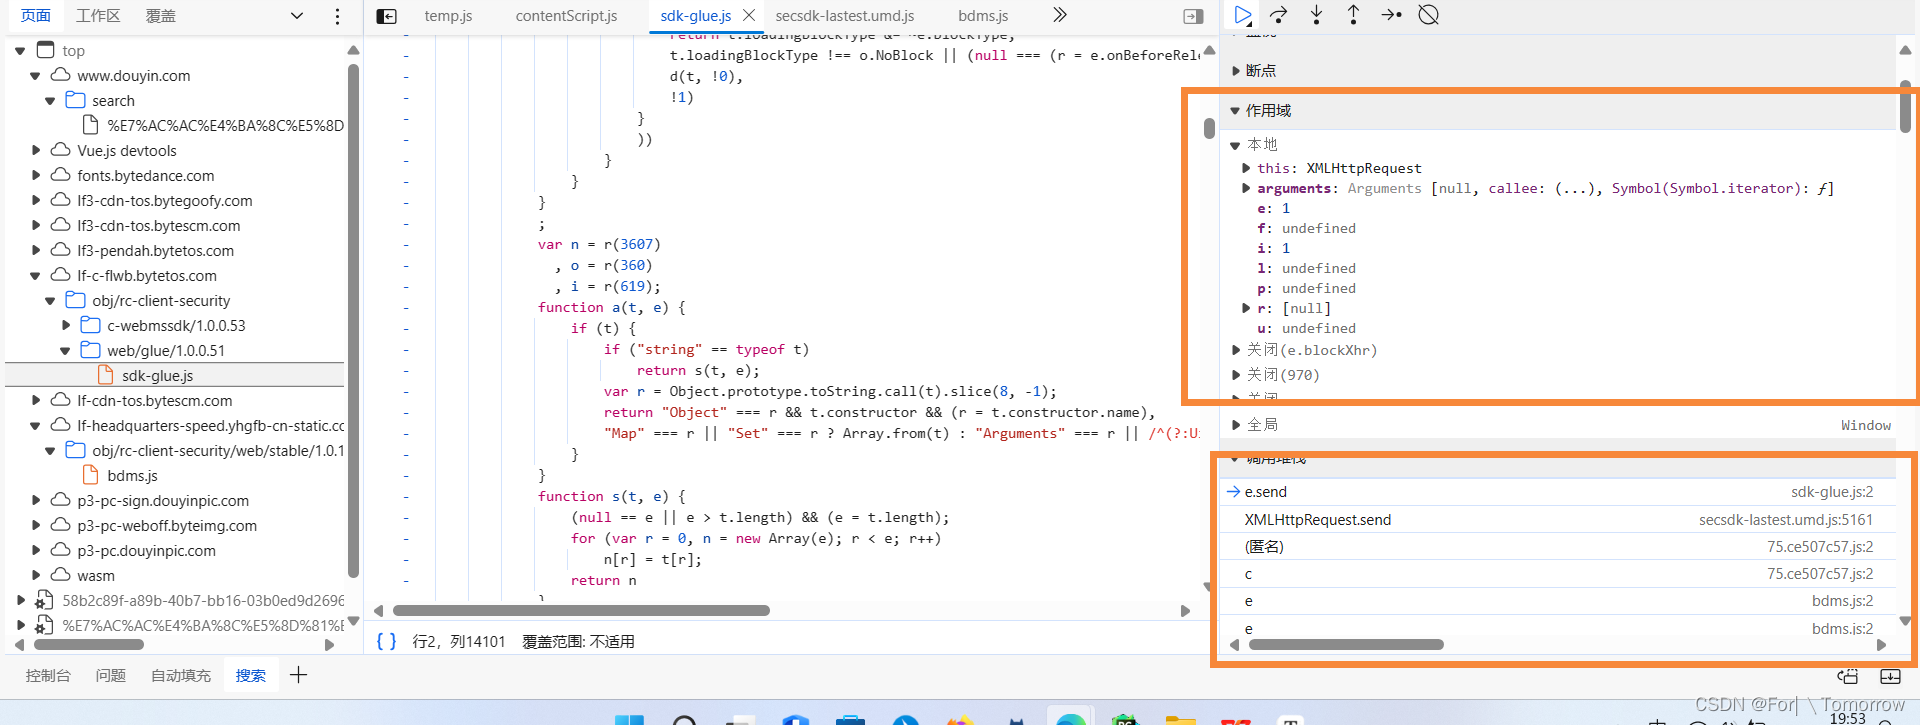Step over the next function call
This screenshot has width=1920, height=725.
click(1279, 15)
